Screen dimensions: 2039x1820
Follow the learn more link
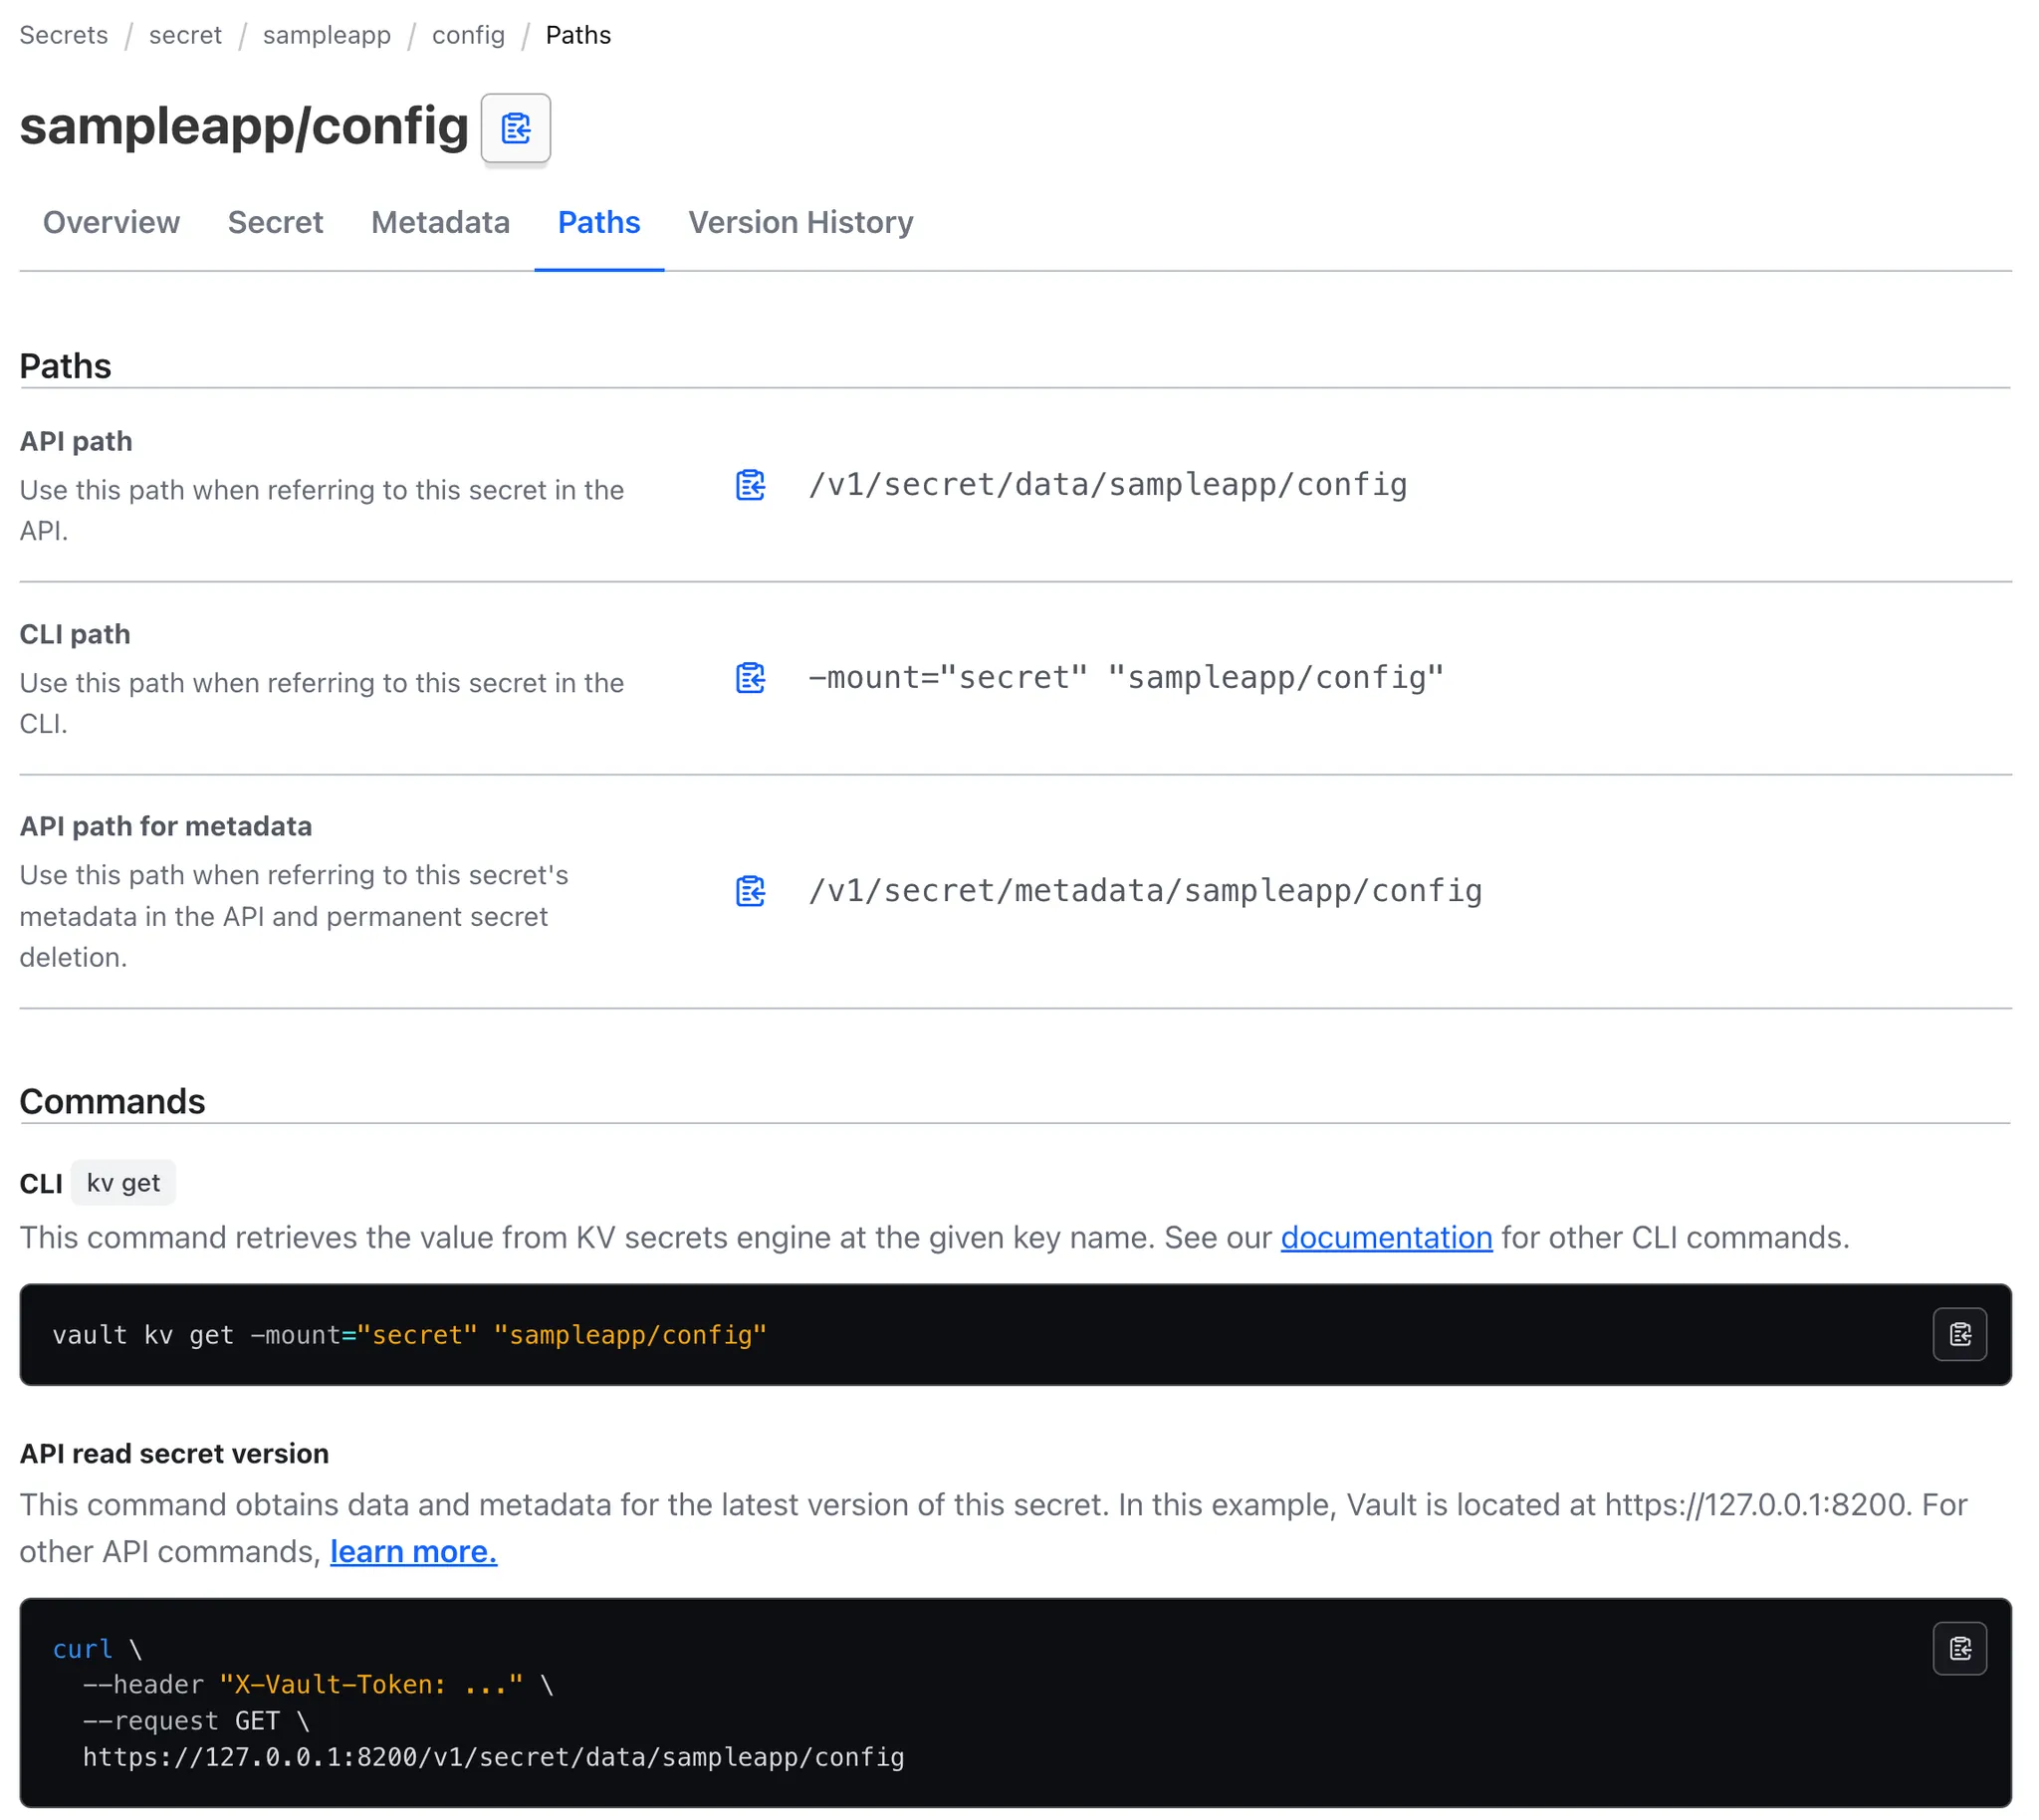click(x=413, y=1551)
